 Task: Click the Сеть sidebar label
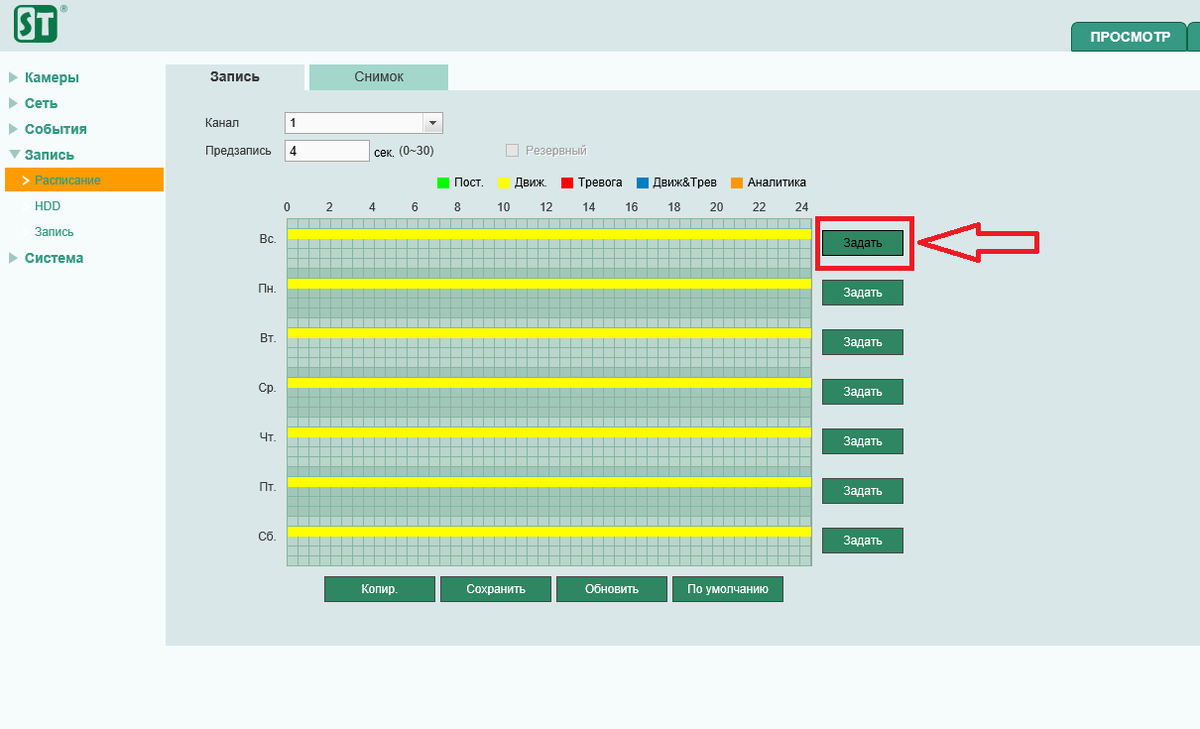[x=41, y=103]
